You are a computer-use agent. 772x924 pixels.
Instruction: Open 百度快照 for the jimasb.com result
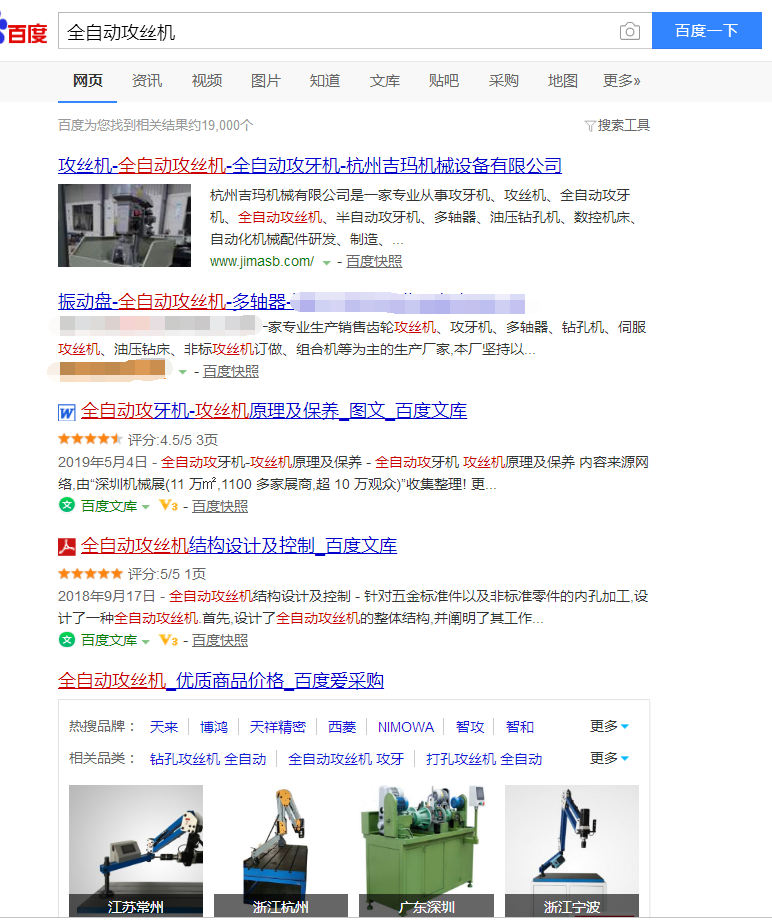[x=374, y=262]
